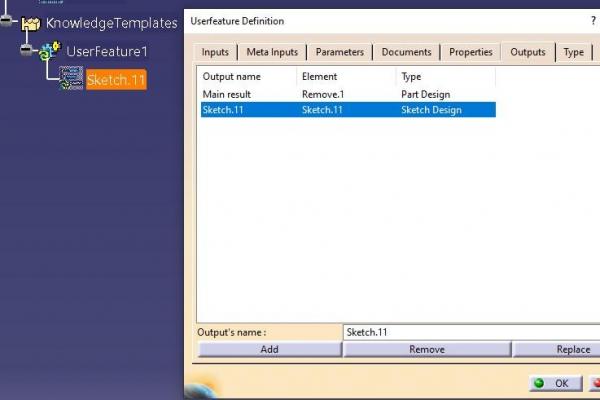Screen dimensions: 600x400
Task: Click the Output's name text field
Action: point(470,332)
